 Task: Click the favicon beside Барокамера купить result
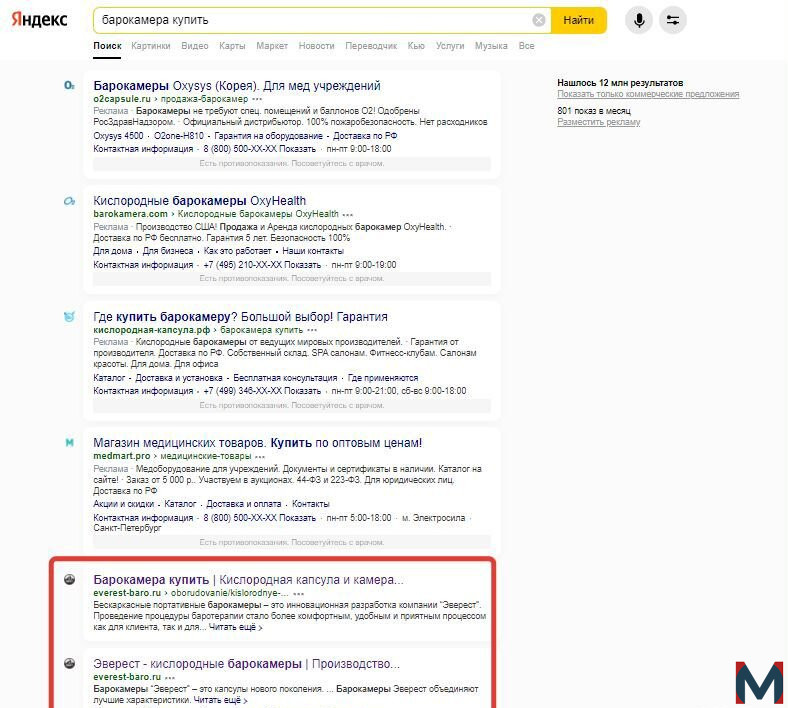click(70, 579)
